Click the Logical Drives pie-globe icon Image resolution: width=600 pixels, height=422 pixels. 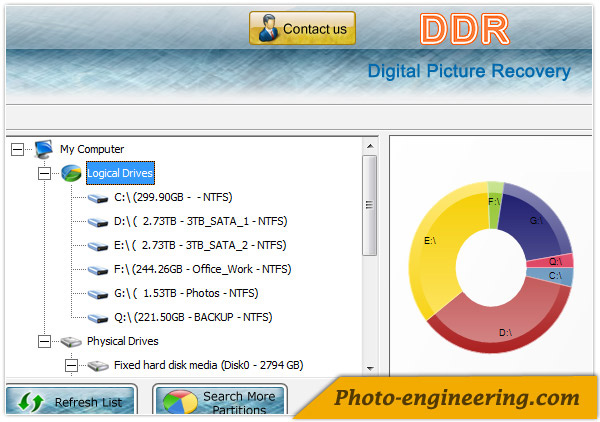[71, 173]
